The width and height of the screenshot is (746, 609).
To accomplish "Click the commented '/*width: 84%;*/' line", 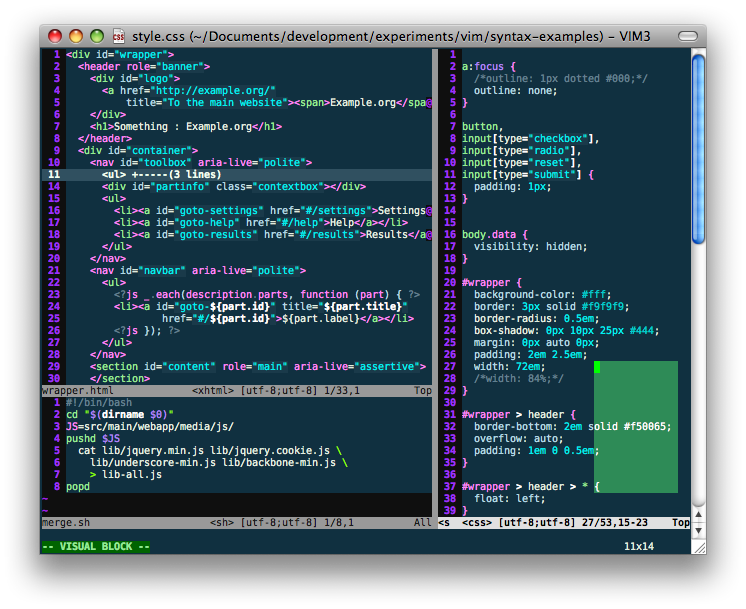I will click(x=519, y=379).
